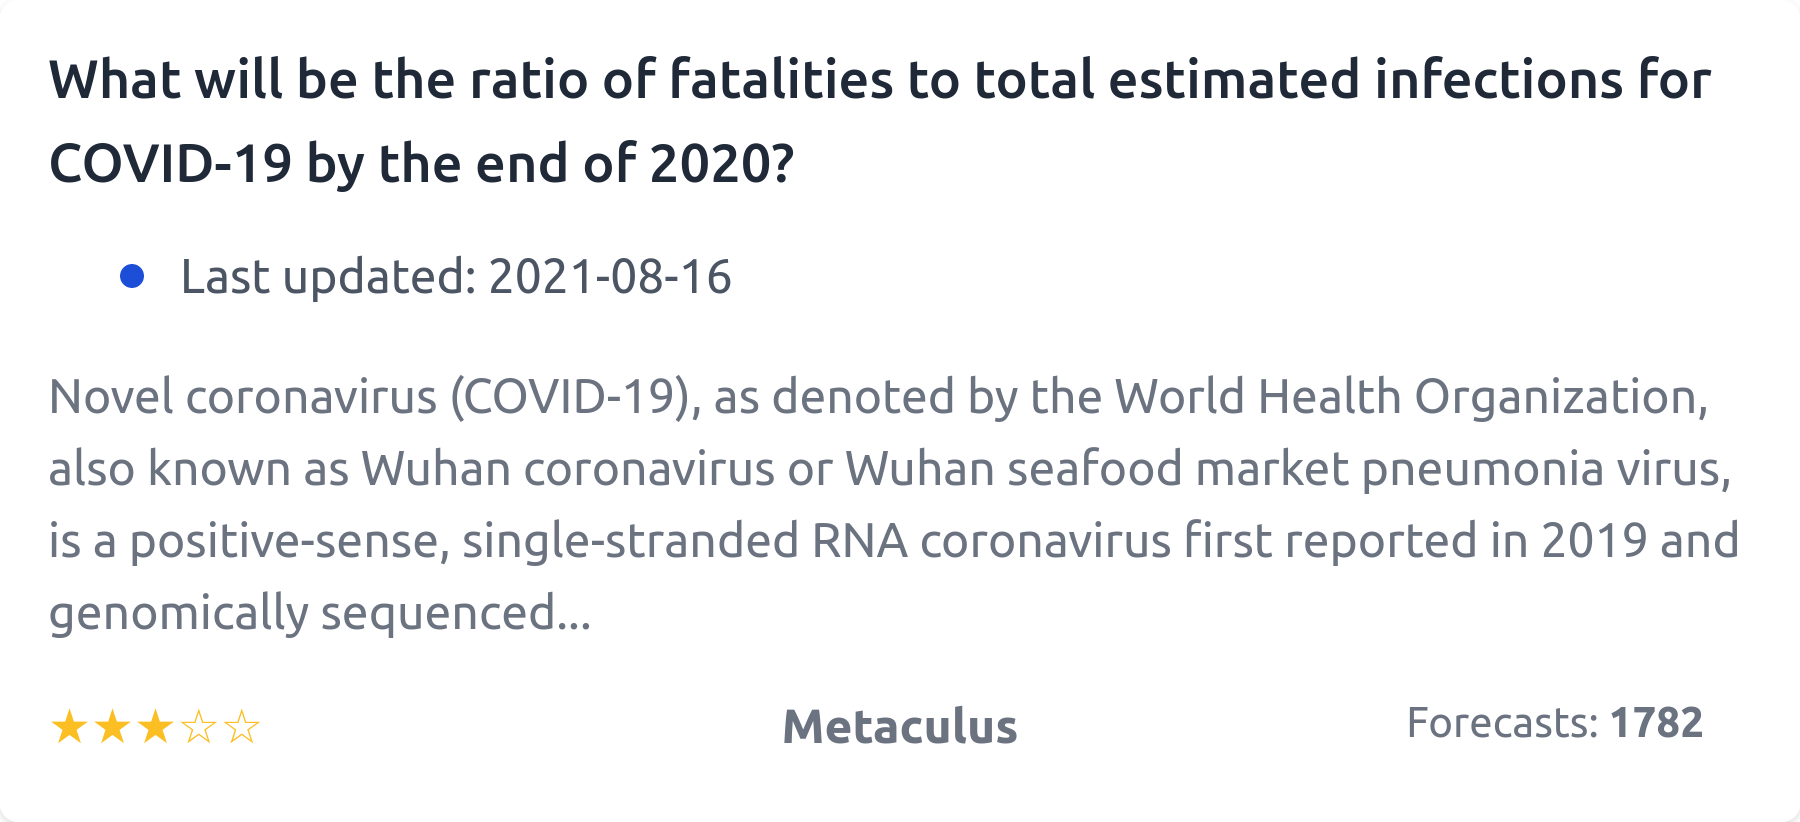
Task: Click the third filled rating star
Action: (x=156, y=727)
